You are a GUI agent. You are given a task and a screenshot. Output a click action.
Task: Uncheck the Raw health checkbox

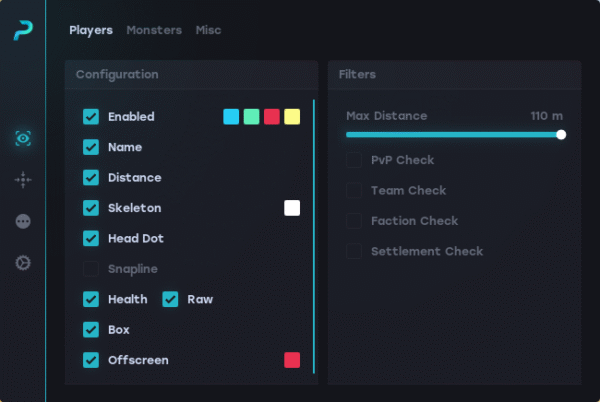coord(170,299)
